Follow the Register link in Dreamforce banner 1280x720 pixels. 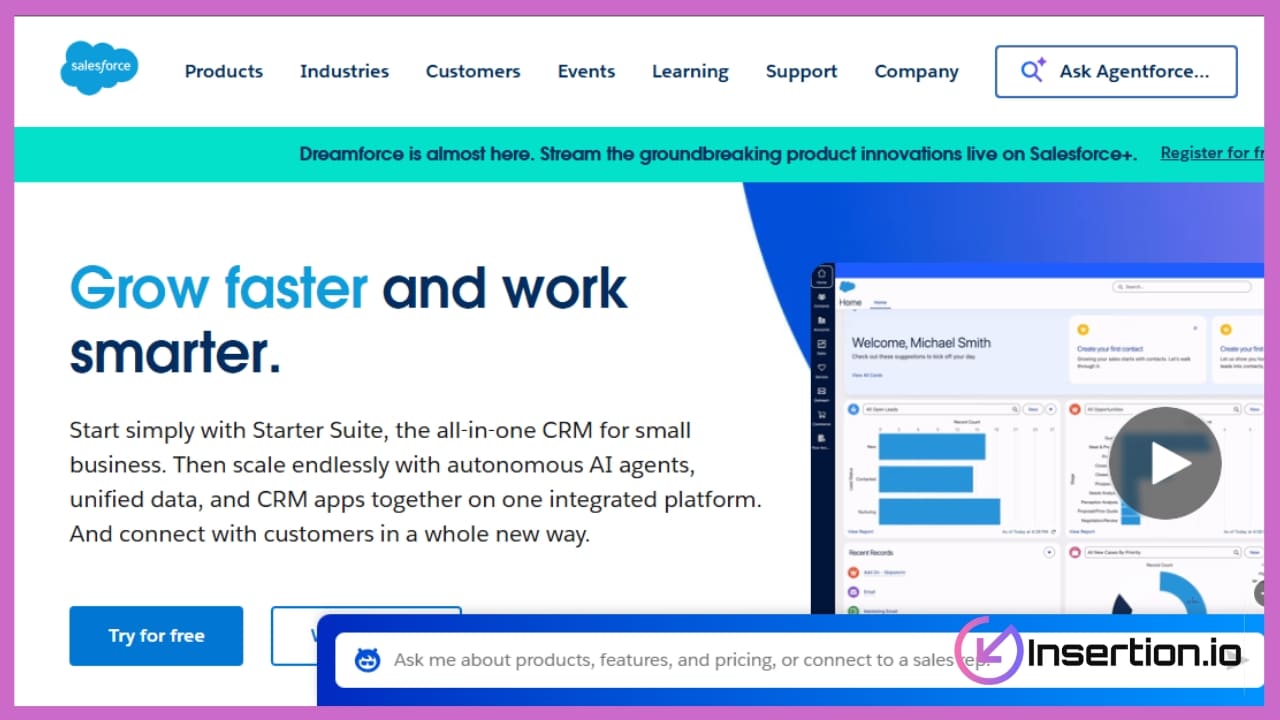pos(1210,153)
